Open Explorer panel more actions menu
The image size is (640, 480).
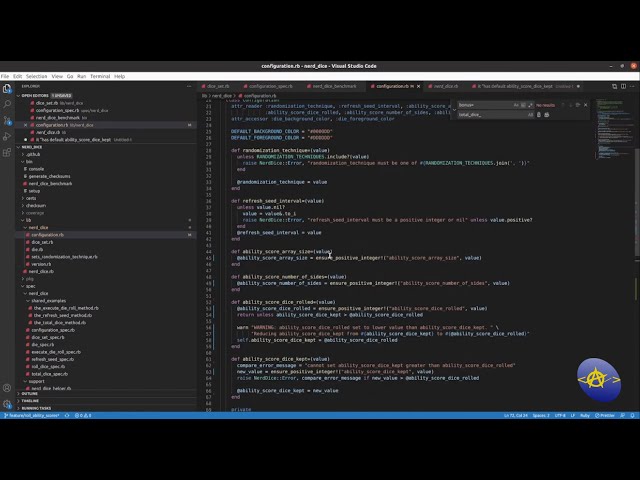pyautogui.click(x=189, y=86)
